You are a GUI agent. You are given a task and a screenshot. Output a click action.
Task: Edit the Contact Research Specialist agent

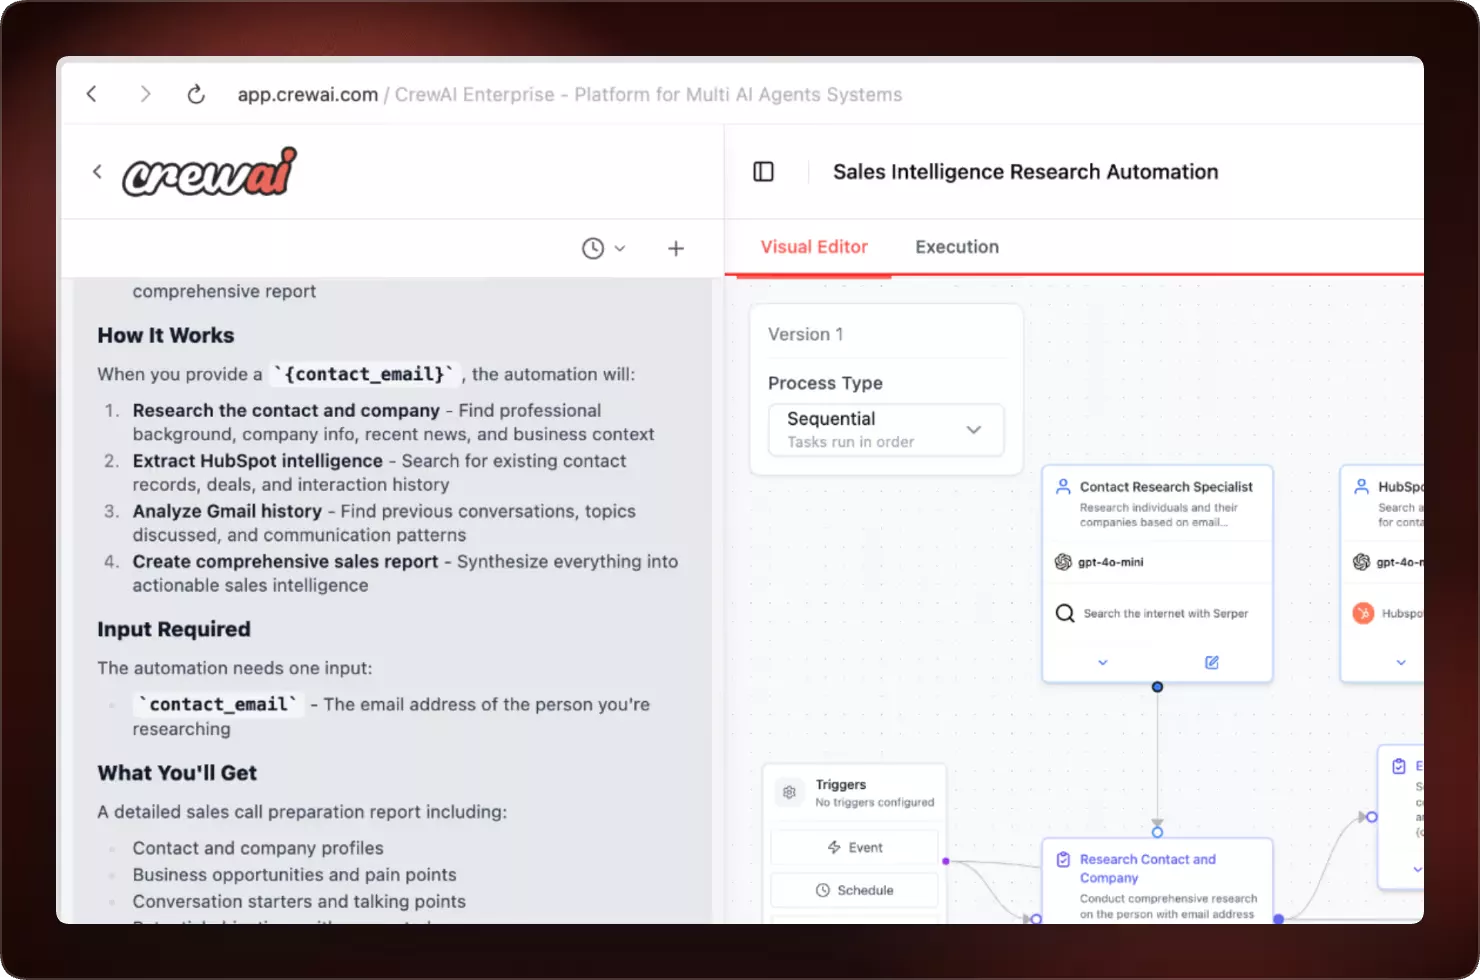click(x=1212, y=662)
